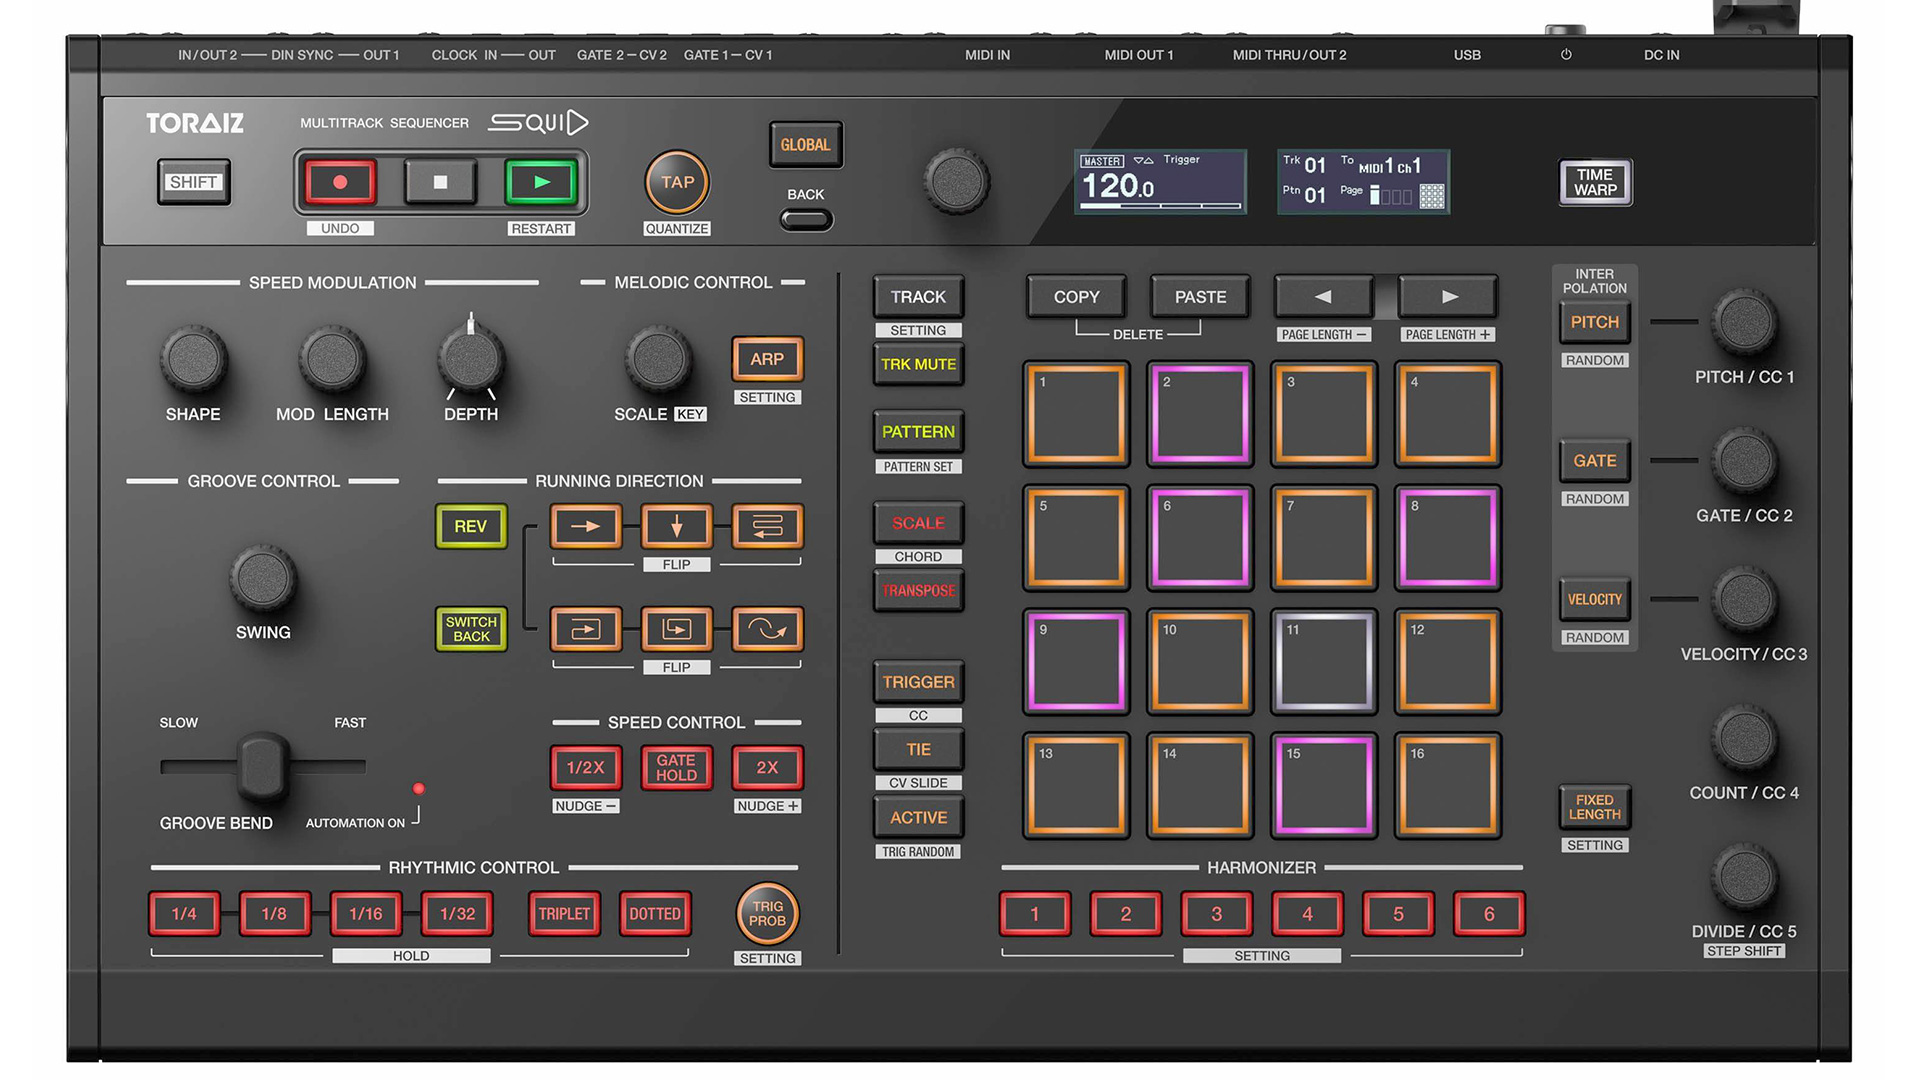This screenshot has height=1080, width=1920.
Task: Toggle the TIE button
Action: click(x=918, y=750)
